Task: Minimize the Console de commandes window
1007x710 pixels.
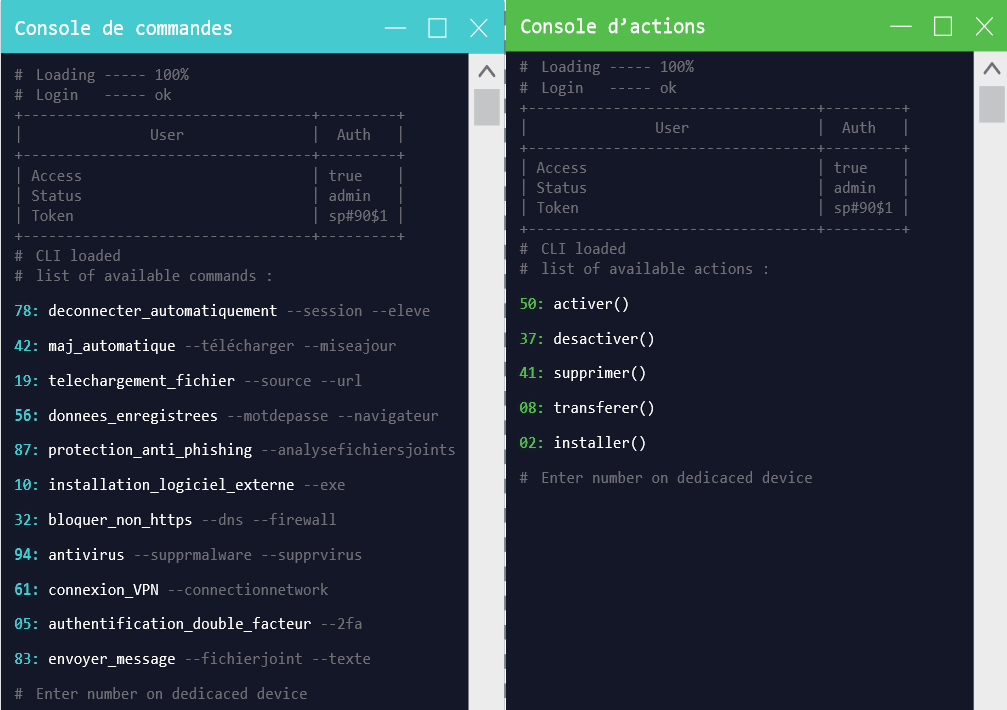Action: tap(395, 28)
